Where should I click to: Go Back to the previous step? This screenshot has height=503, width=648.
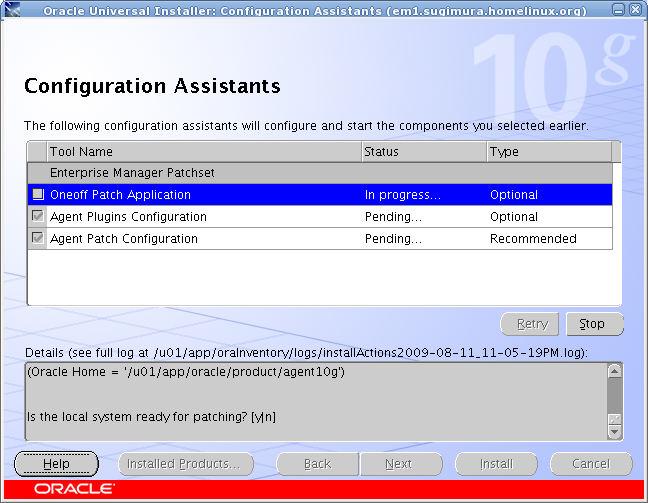pyautogui.click(x=317, y=464)
